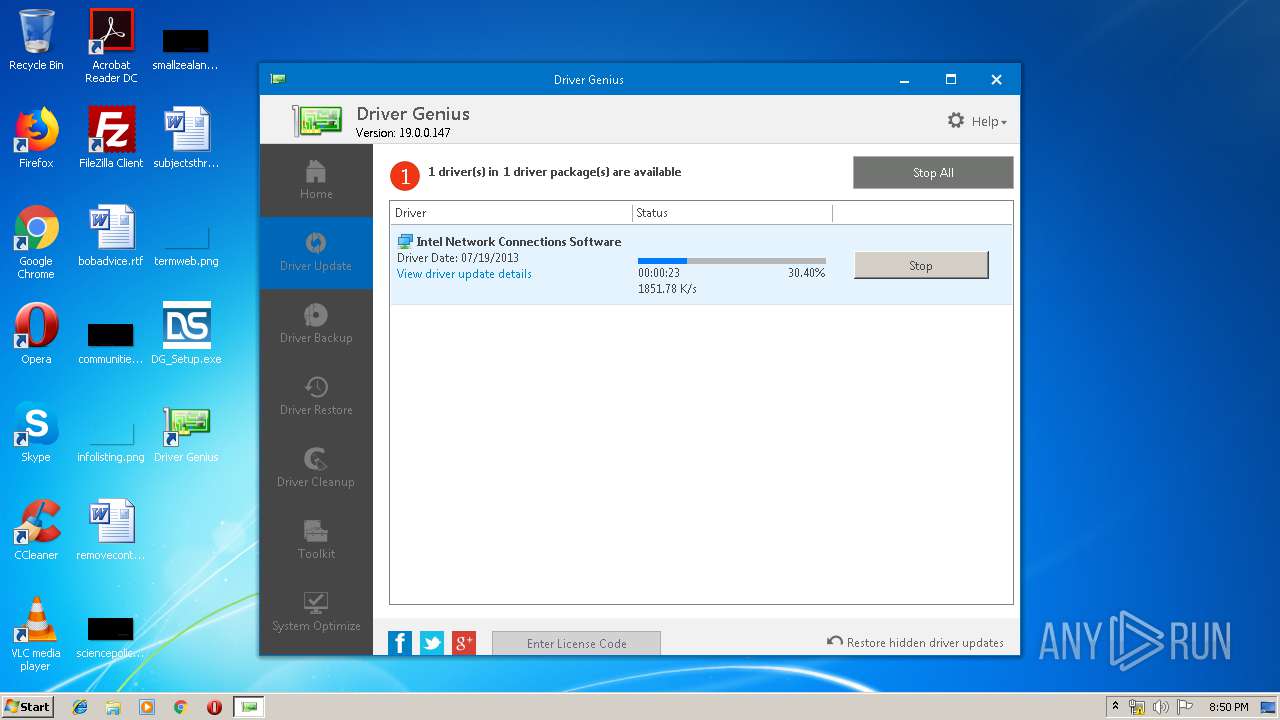Viewport: 1280px width, 720px height.
Task: Open the FileZilla Client desktop shortcut
Action: pos(111,139)
